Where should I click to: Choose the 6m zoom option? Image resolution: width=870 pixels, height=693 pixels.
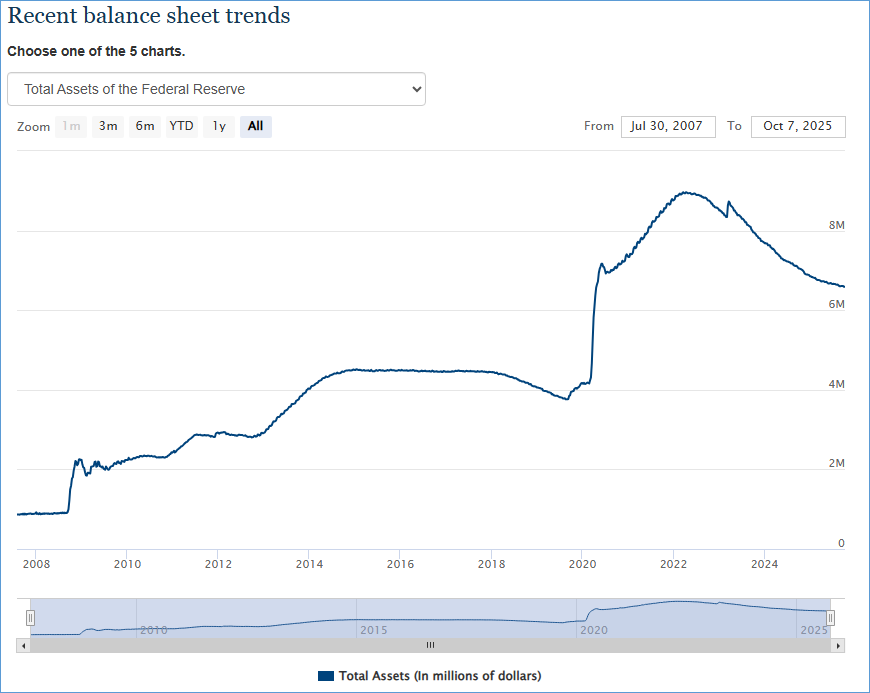pyautogui.click(x=145, y=126)
